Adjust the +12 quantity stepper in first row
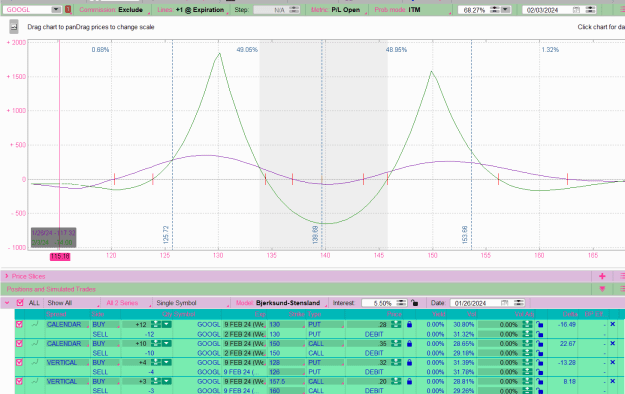The width and height of the screenshot is (625, 394). [156, 325]
